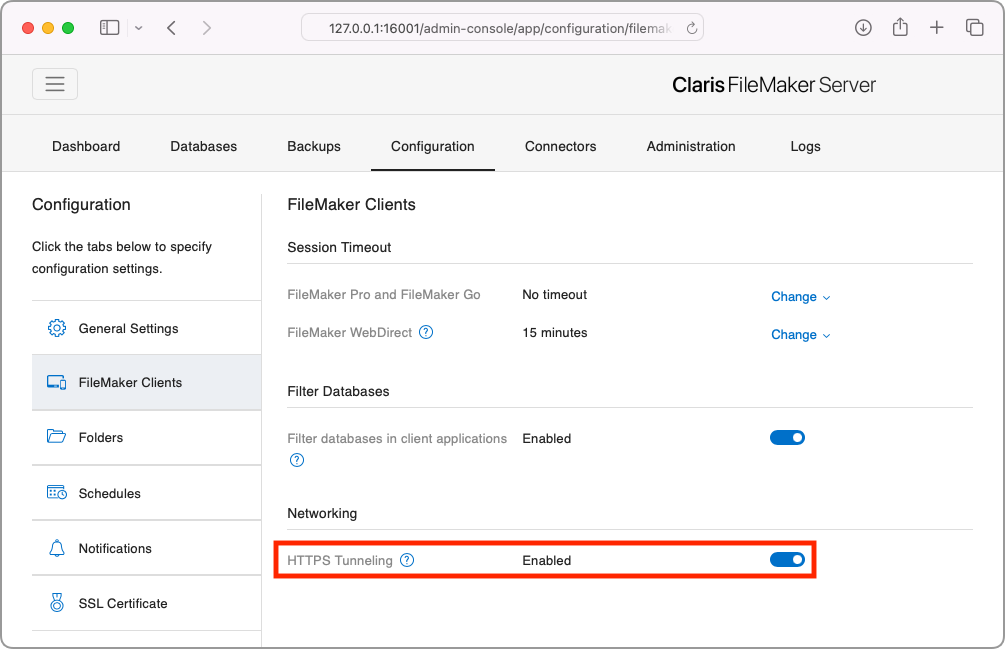Open General Settings in the sidebar
The height and width of the screenshot is (649, 1005).
pyautogui.click(x=128, y=327)
